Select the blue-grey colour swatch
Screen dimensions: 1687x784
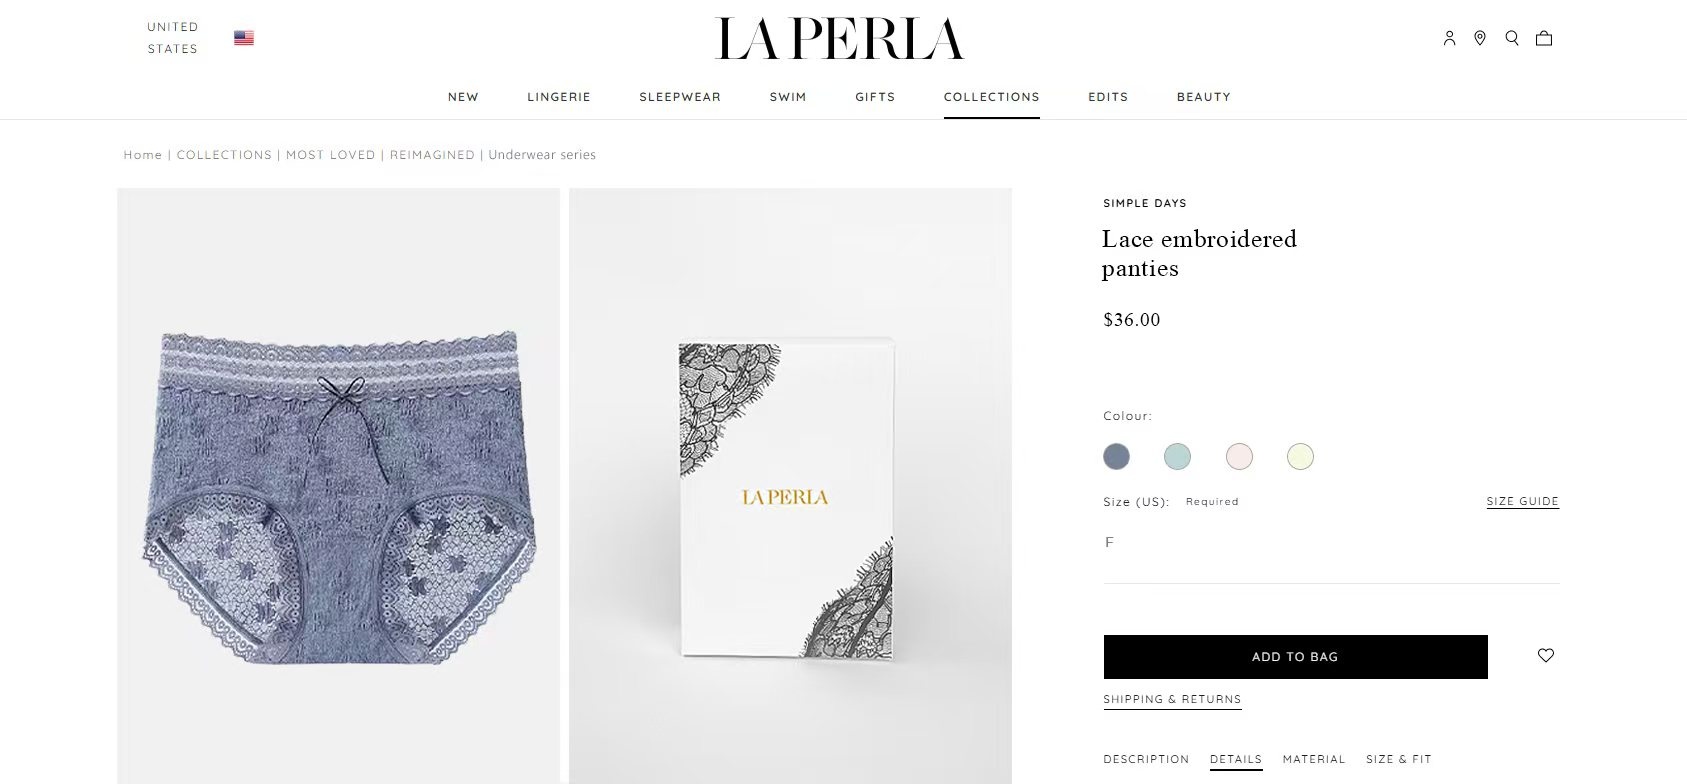1117,457
